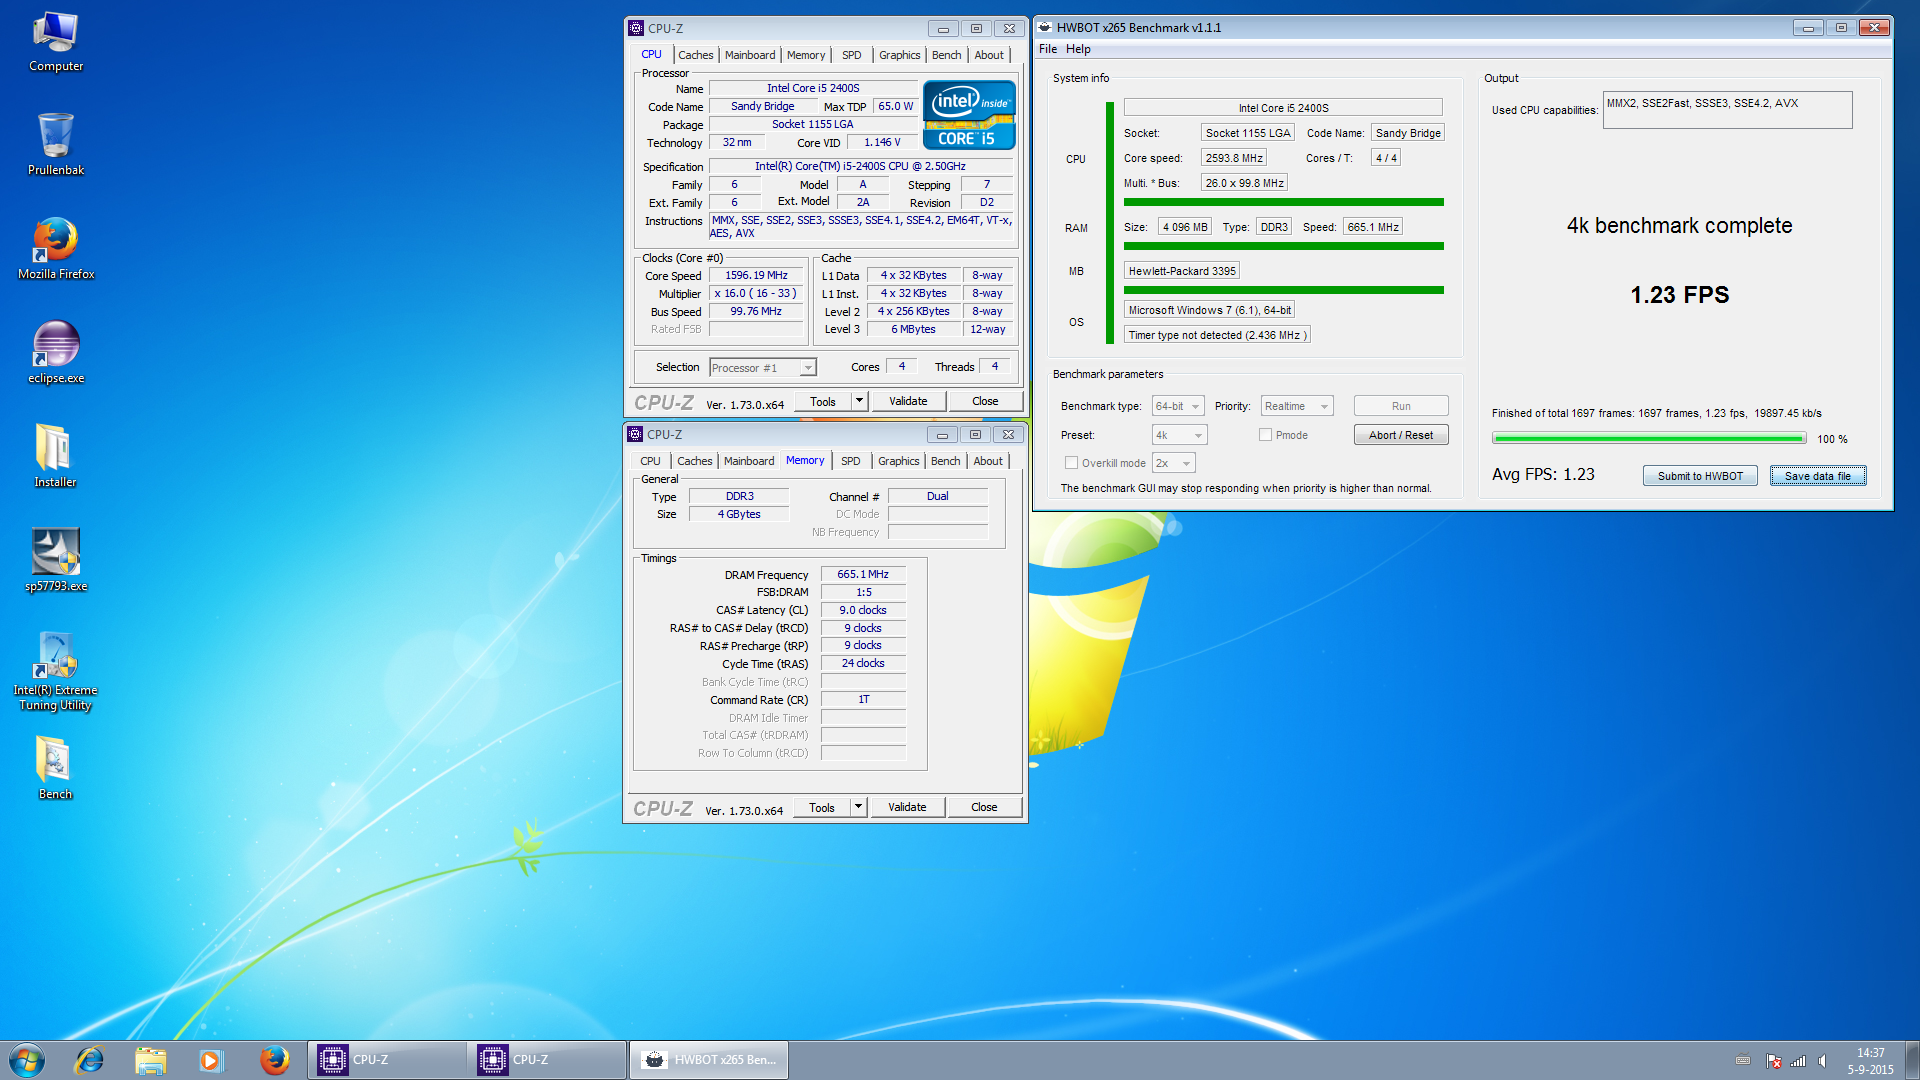Open Bench tab in top CPU-Z
The width and height of the screenshot is (1920, 1080).
[947, 55]
